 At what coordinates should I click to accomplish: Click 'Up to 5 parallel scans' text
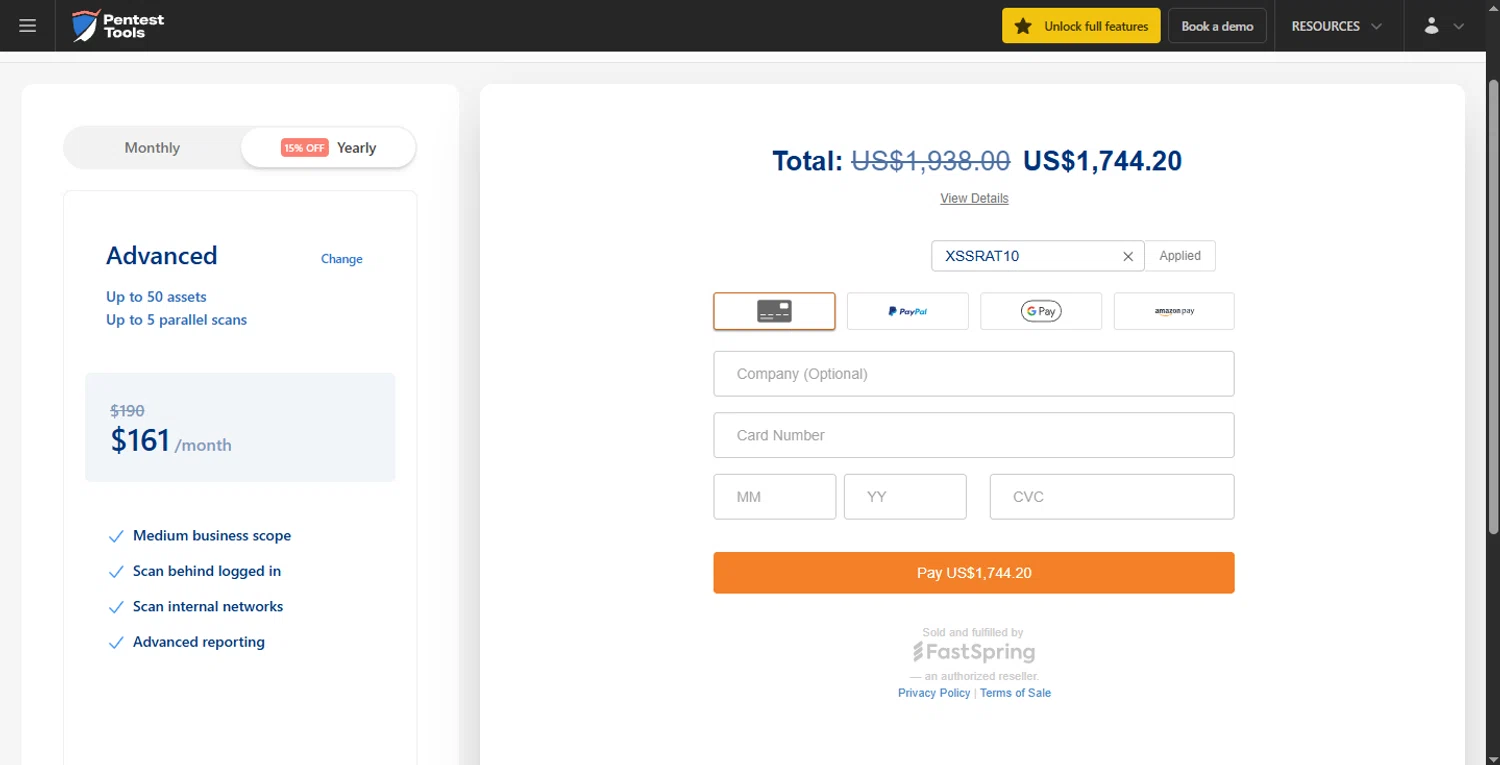pos(176,320)
